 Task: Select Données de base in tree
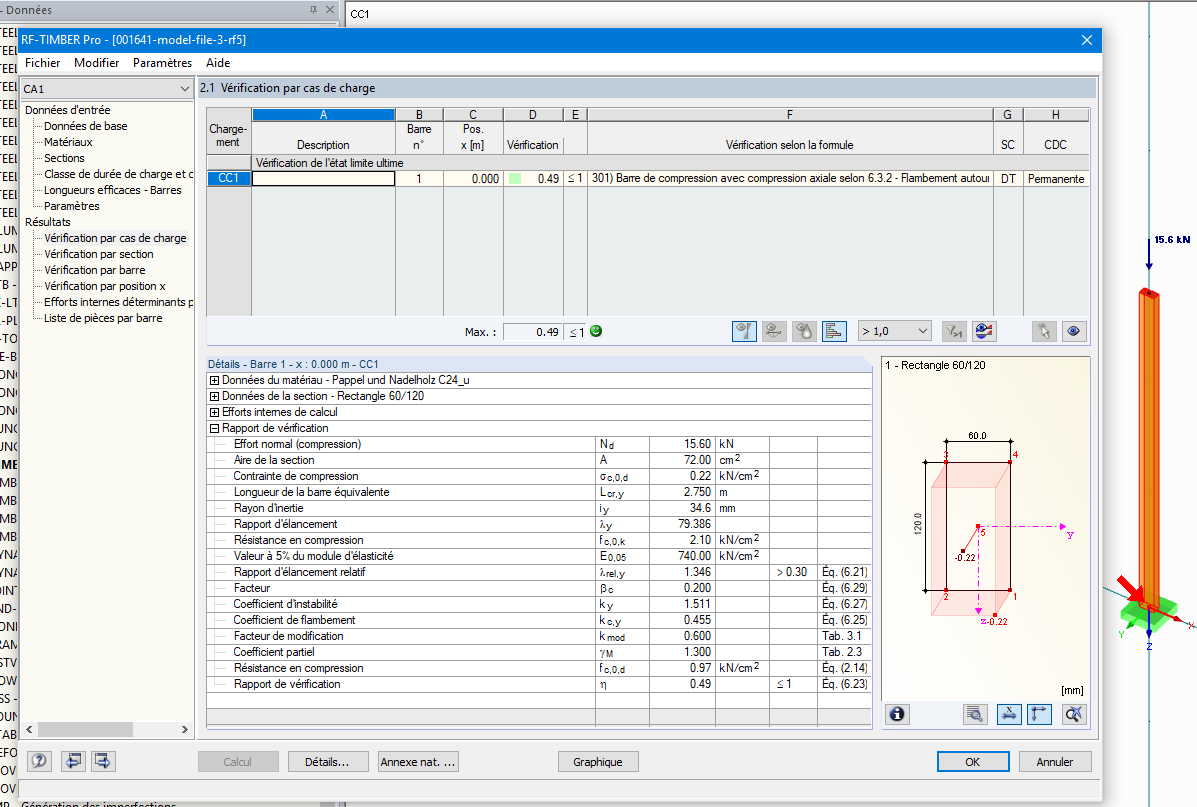(86, 126)
